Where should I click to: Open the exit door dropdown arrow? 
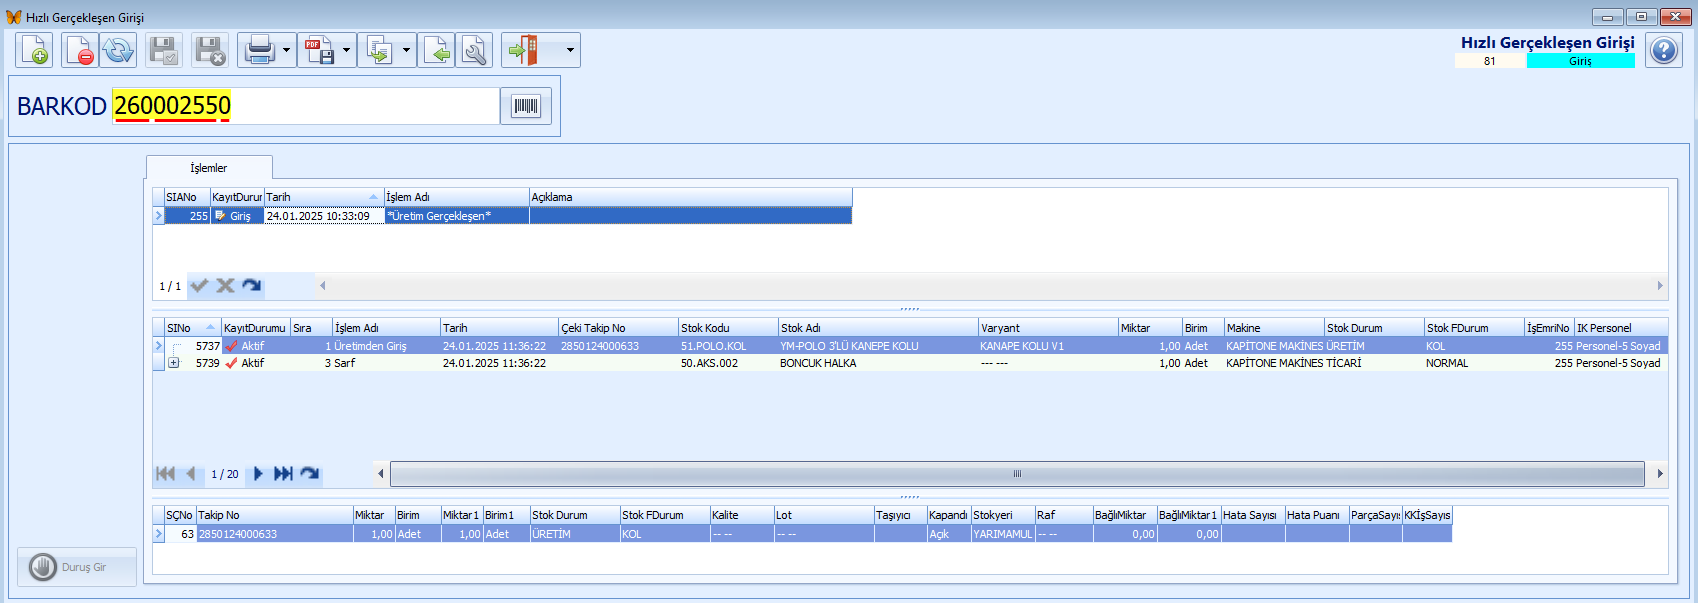tap(571, 50)
